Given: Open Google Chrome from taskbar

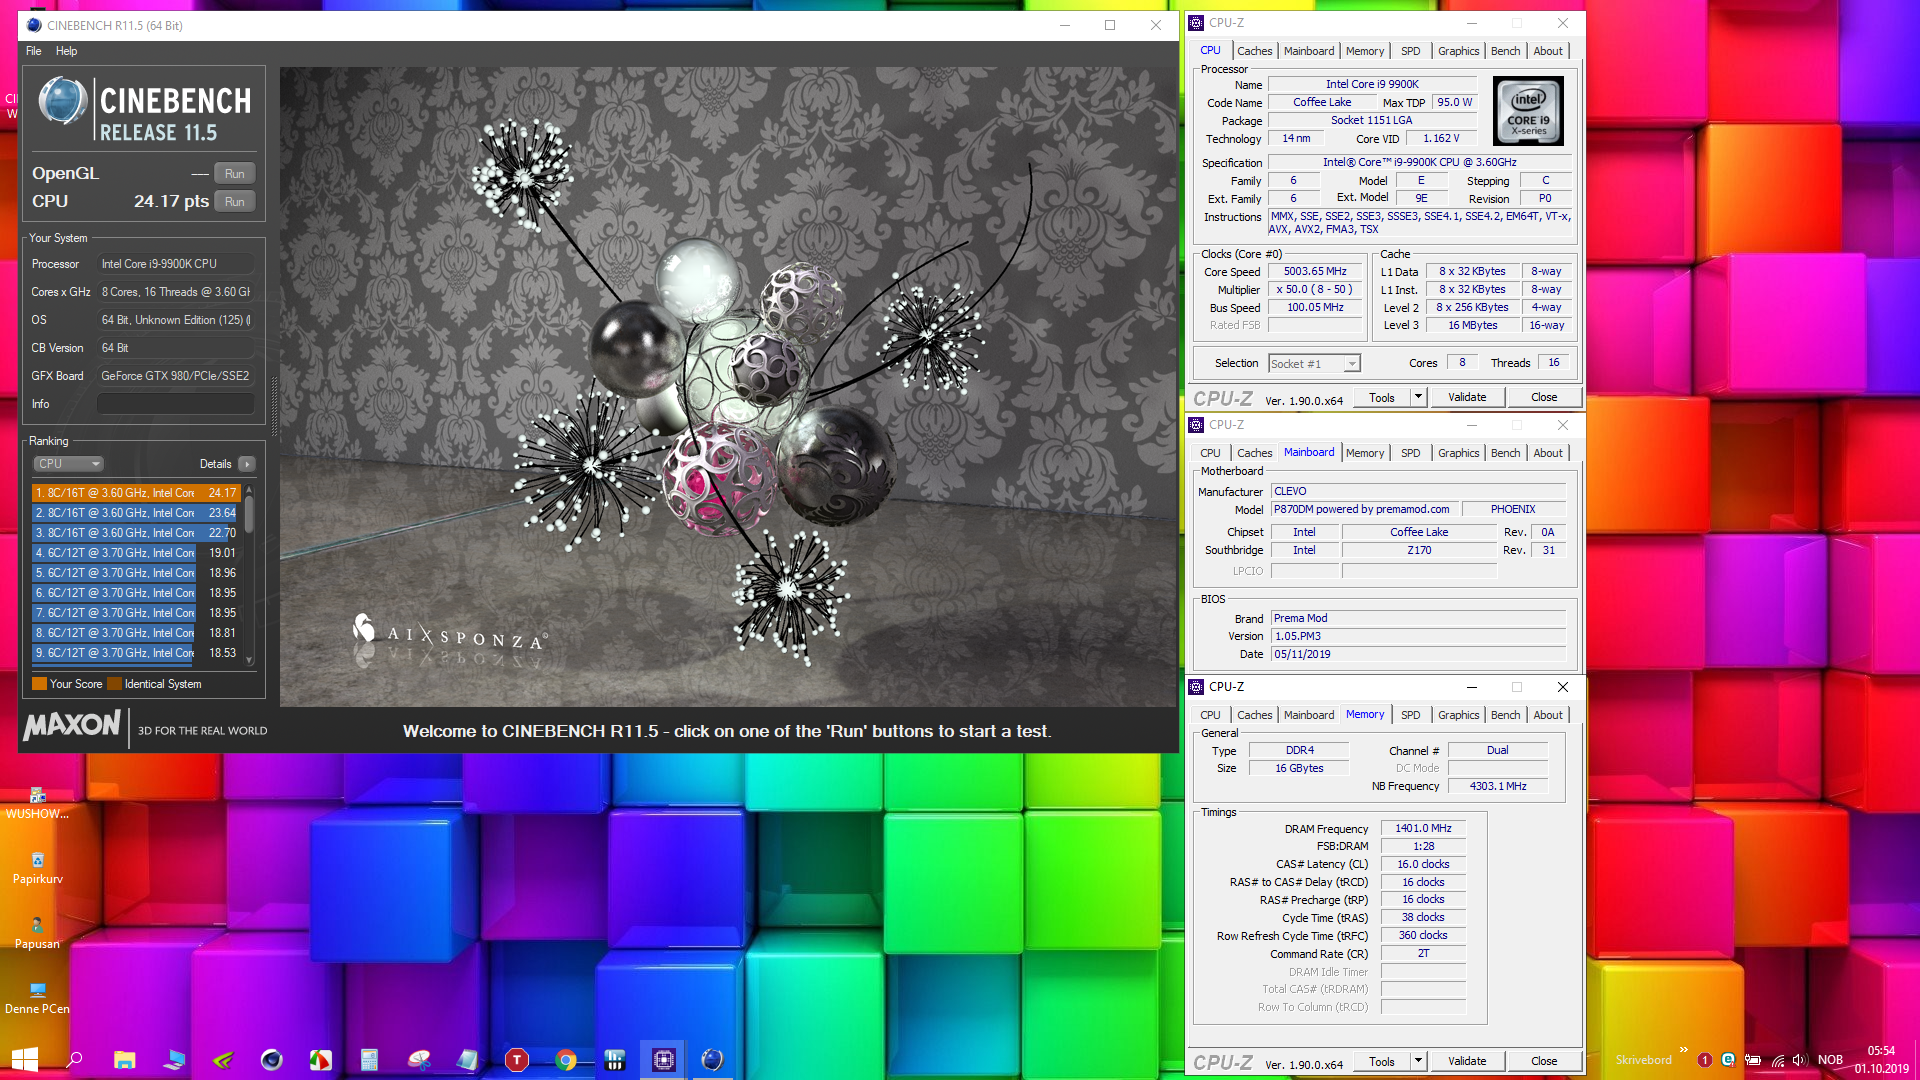Looking at the screenshot, I should coord(566,1060).
